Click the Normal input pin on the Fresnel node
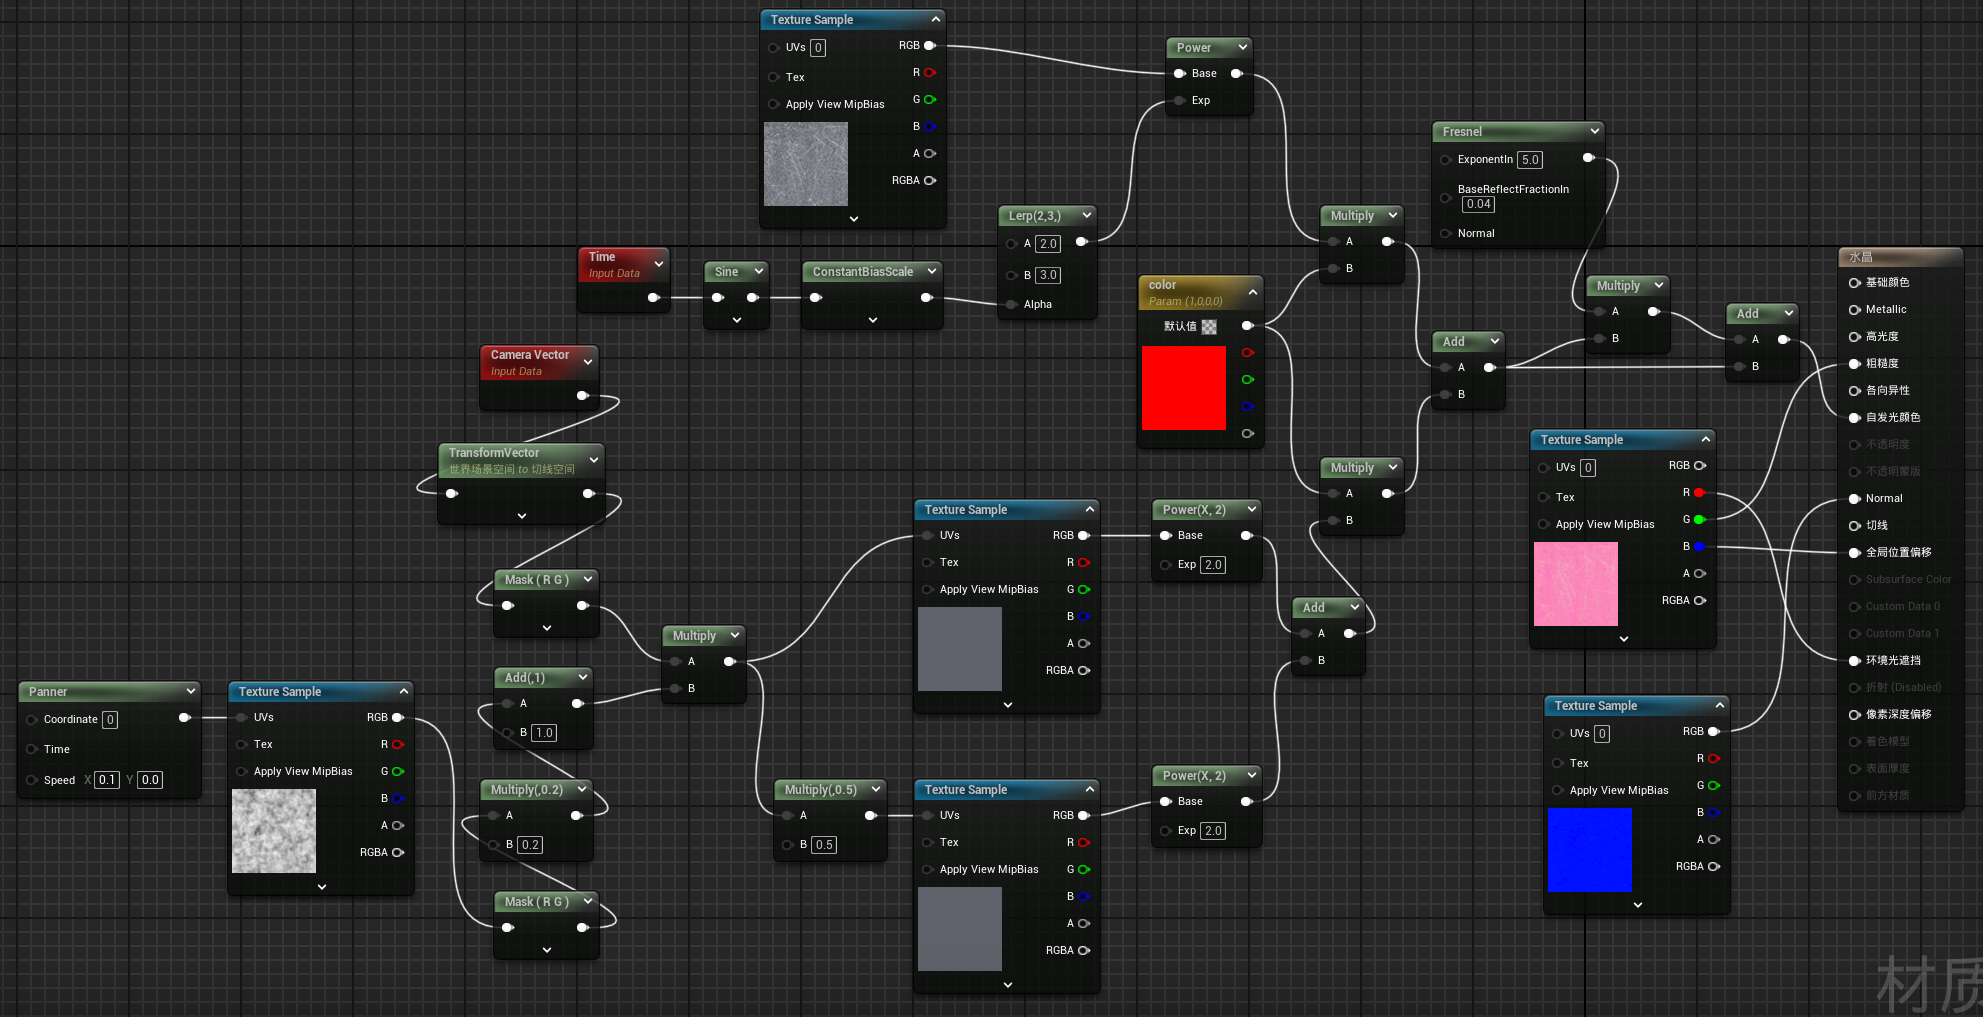The width and height of the screenshot is (1983, 1017). [1445, 234]
